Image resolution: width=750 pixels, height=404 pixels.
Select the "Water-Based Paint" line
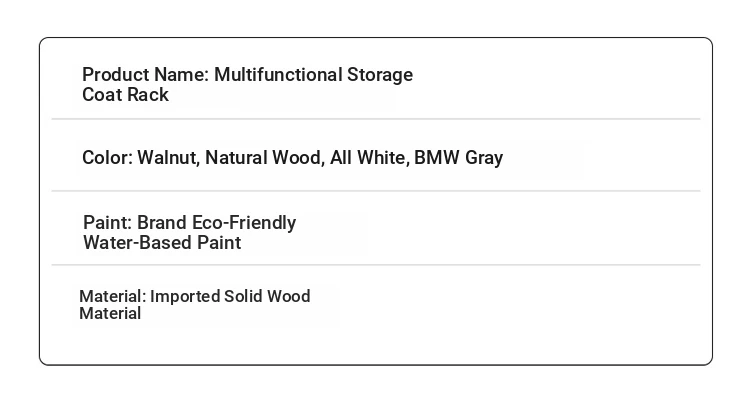point(162,242)
